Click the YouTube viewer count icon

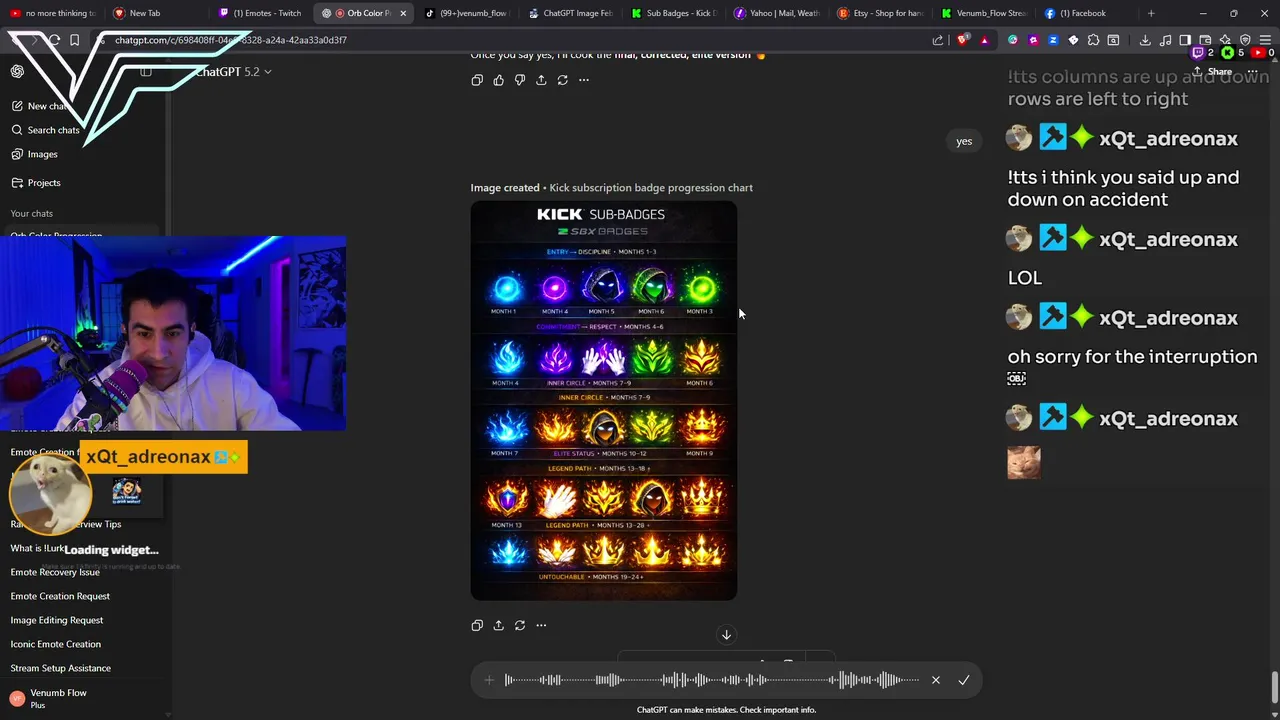[x=1260, y=53]
